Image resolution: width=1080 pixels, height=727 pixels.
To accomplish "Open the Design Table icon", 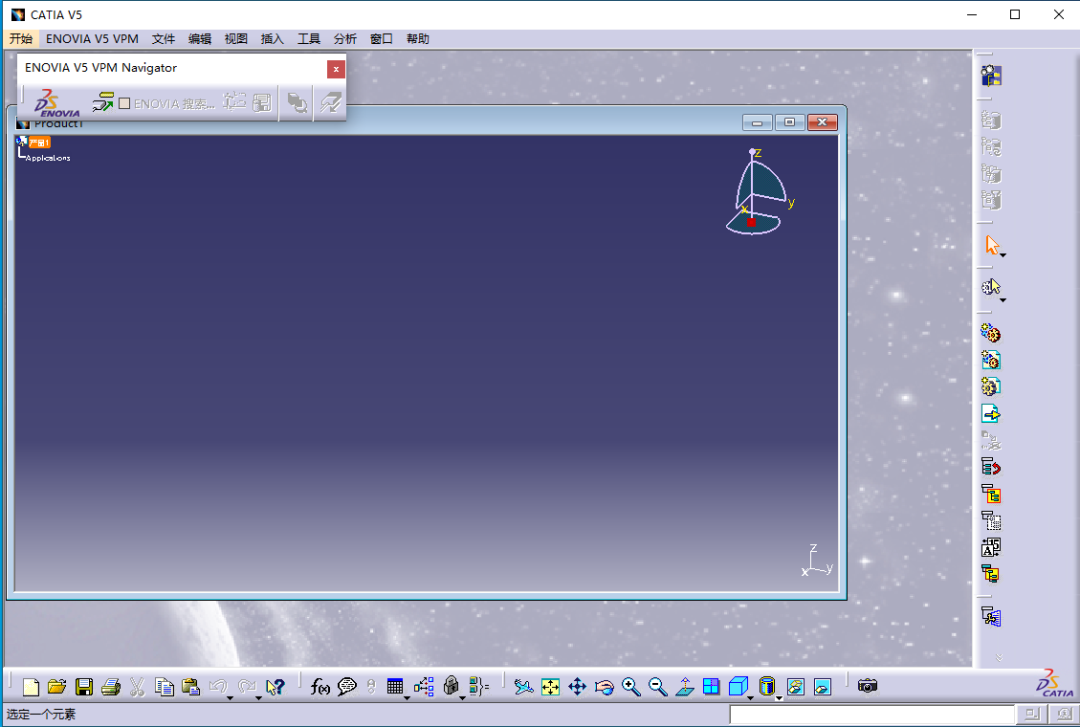I will click(395, 686).
